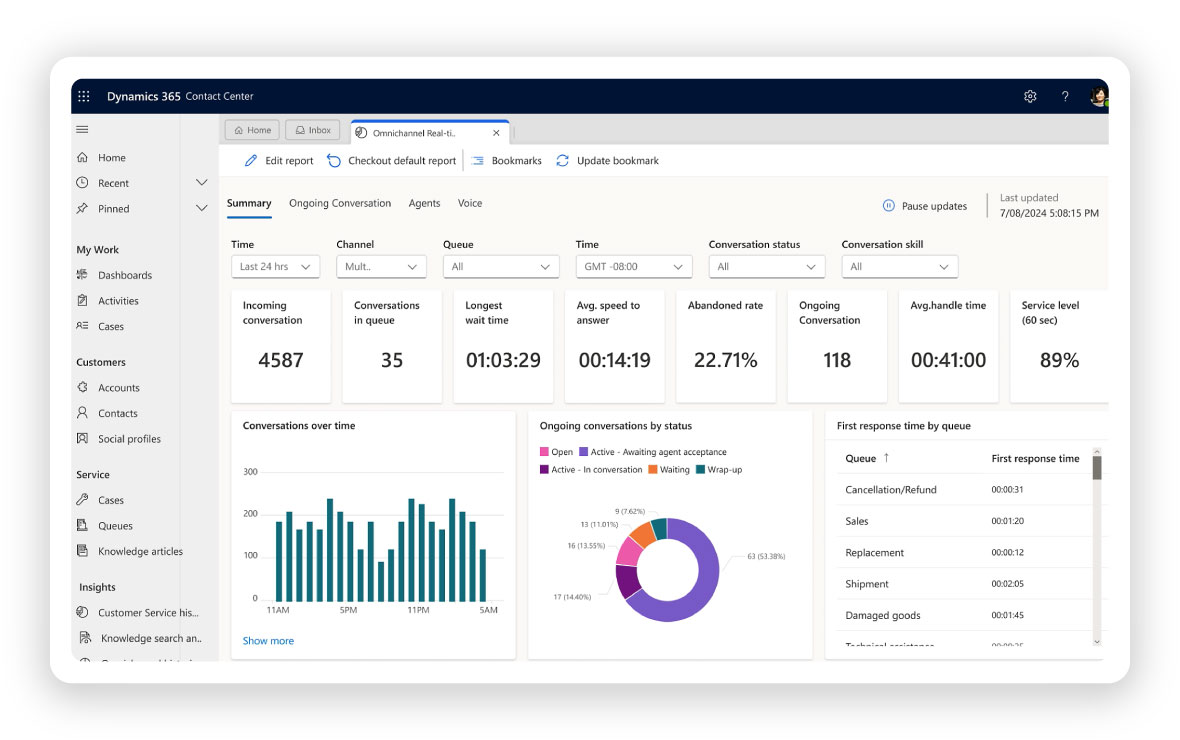Image resolution: width=1180 pixels, height=740 pixels.
Task: Open Home in the left navigation
Action: 111,157
